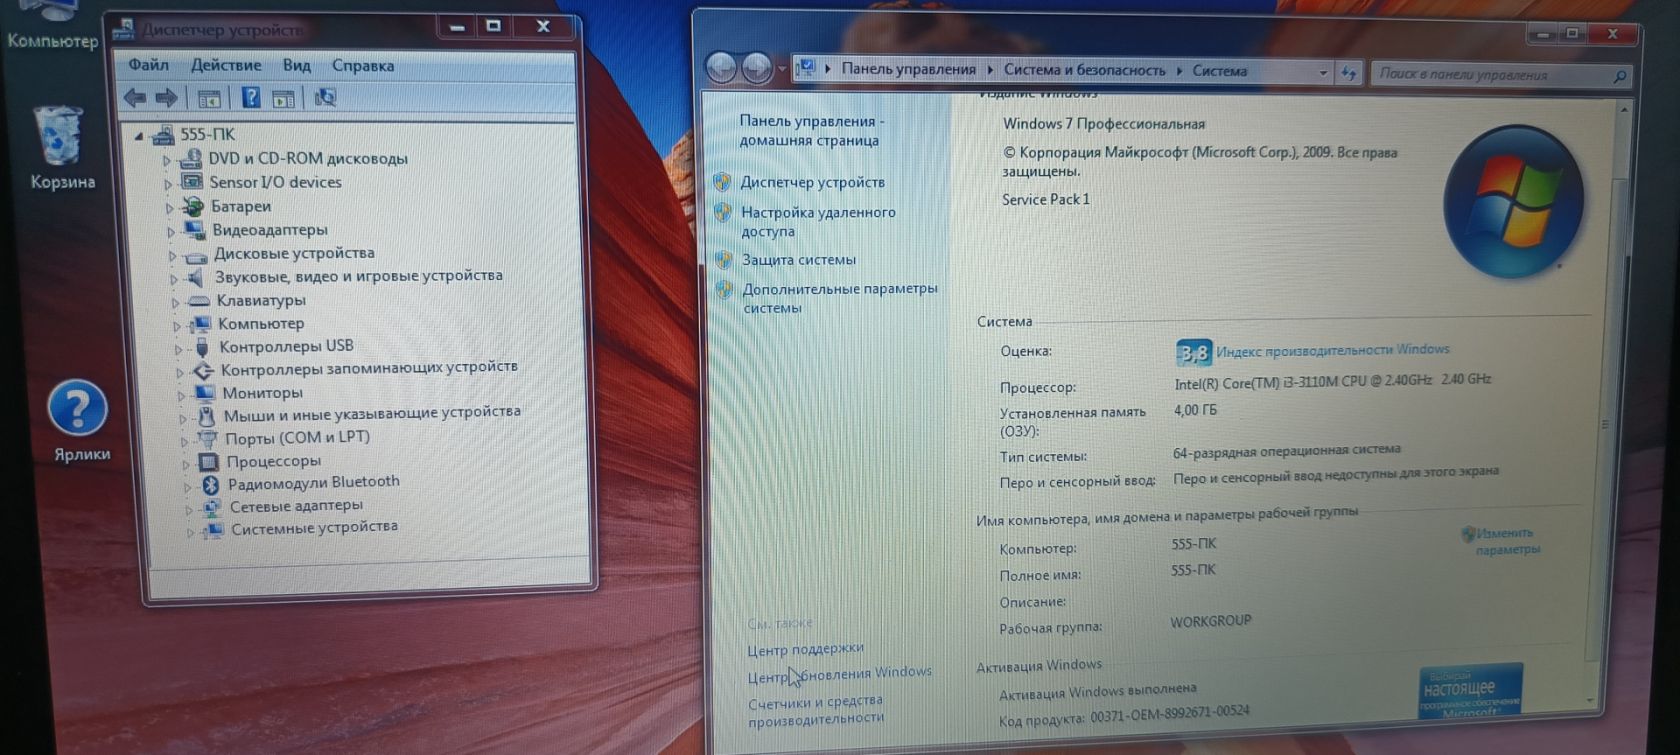Click the Control Panel search field
The image size is (1680, 755).
tap(1502, 74)
